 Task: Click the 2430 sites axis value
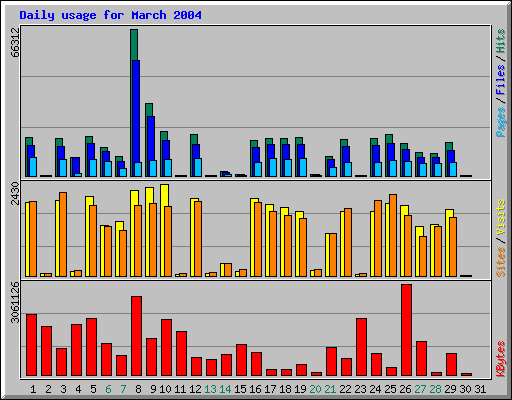pos(15,193)
